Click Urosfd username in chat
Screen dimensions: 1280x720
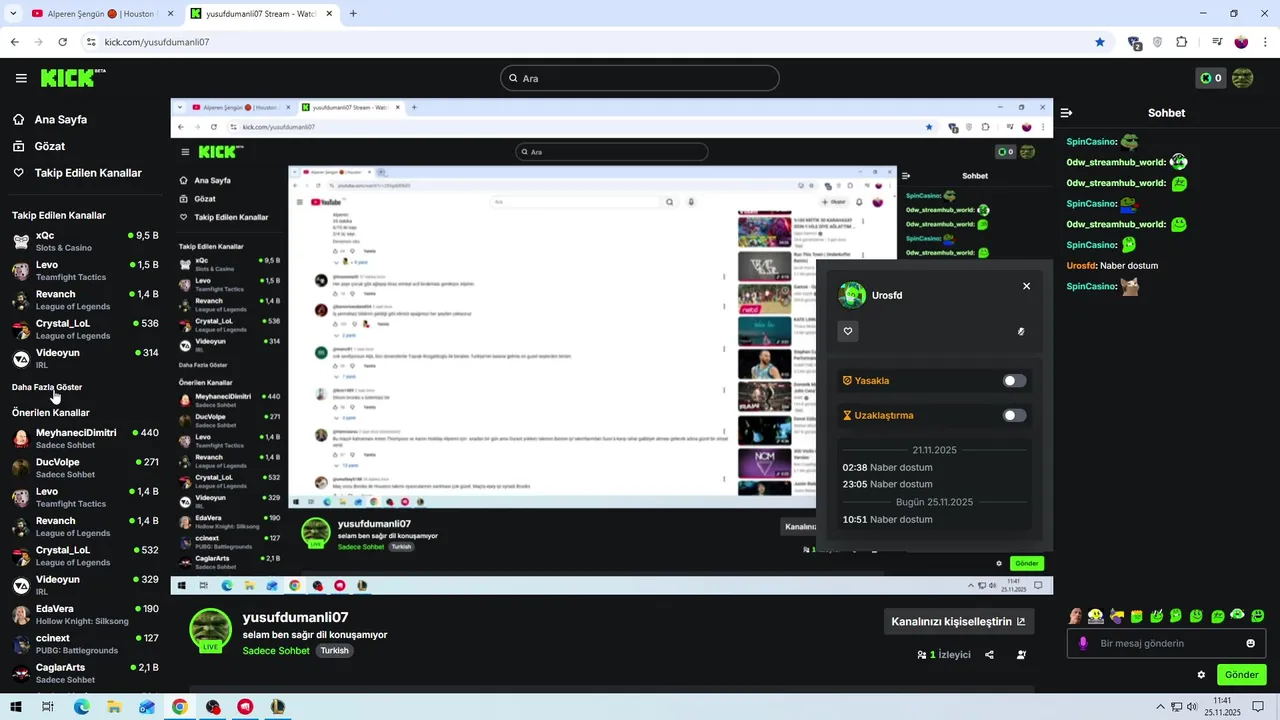(x=1081, y=266)
